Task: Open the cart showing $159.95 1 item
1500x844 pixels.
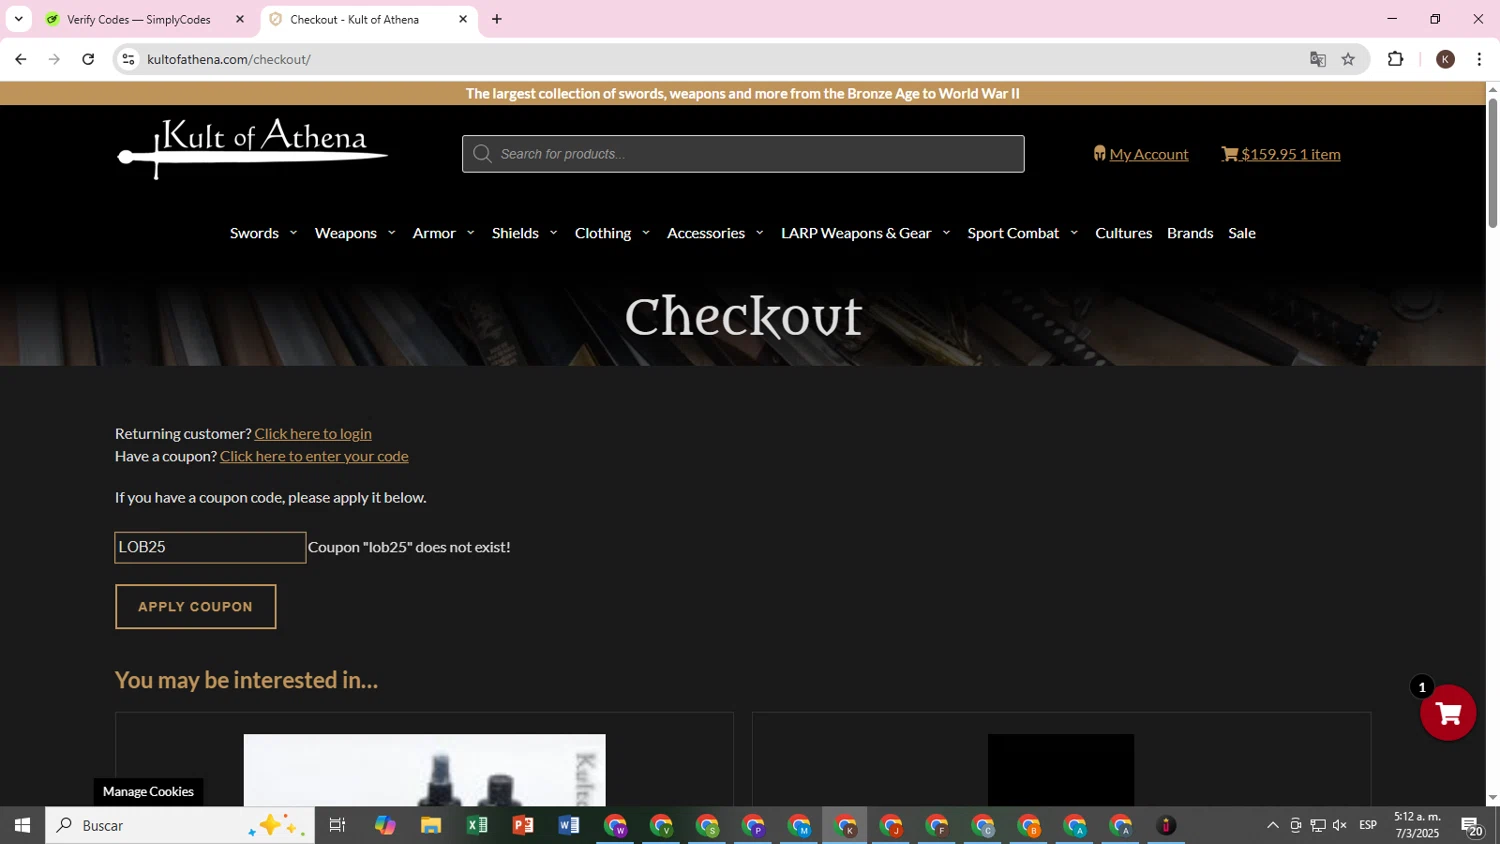Action: coord(1281,154)
